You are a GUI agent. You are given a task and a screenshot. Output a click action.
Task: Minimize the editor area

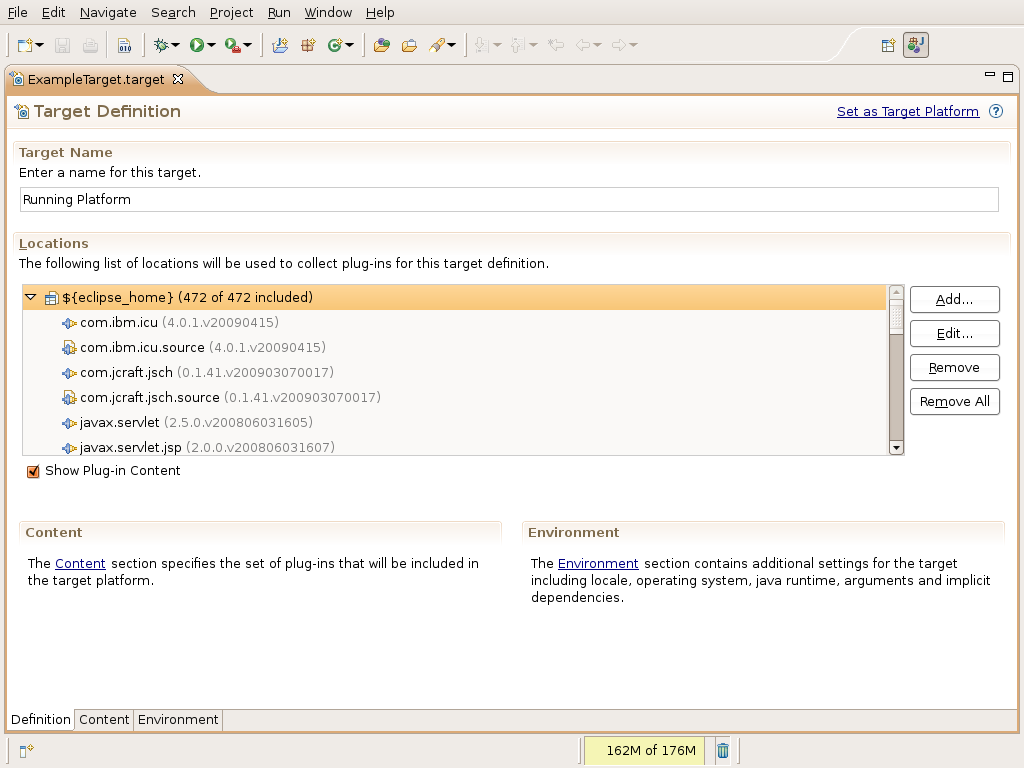pyautogui.click(x=989, y=76)
